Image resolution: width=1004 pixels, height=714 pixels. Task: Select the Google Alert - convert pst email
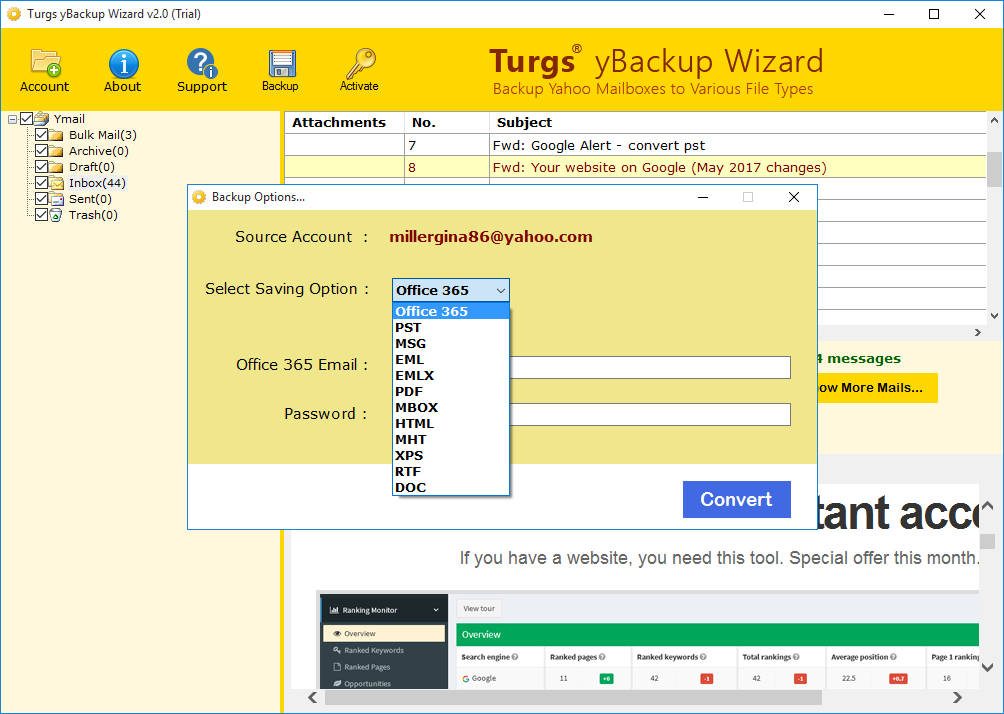point(635,145)
